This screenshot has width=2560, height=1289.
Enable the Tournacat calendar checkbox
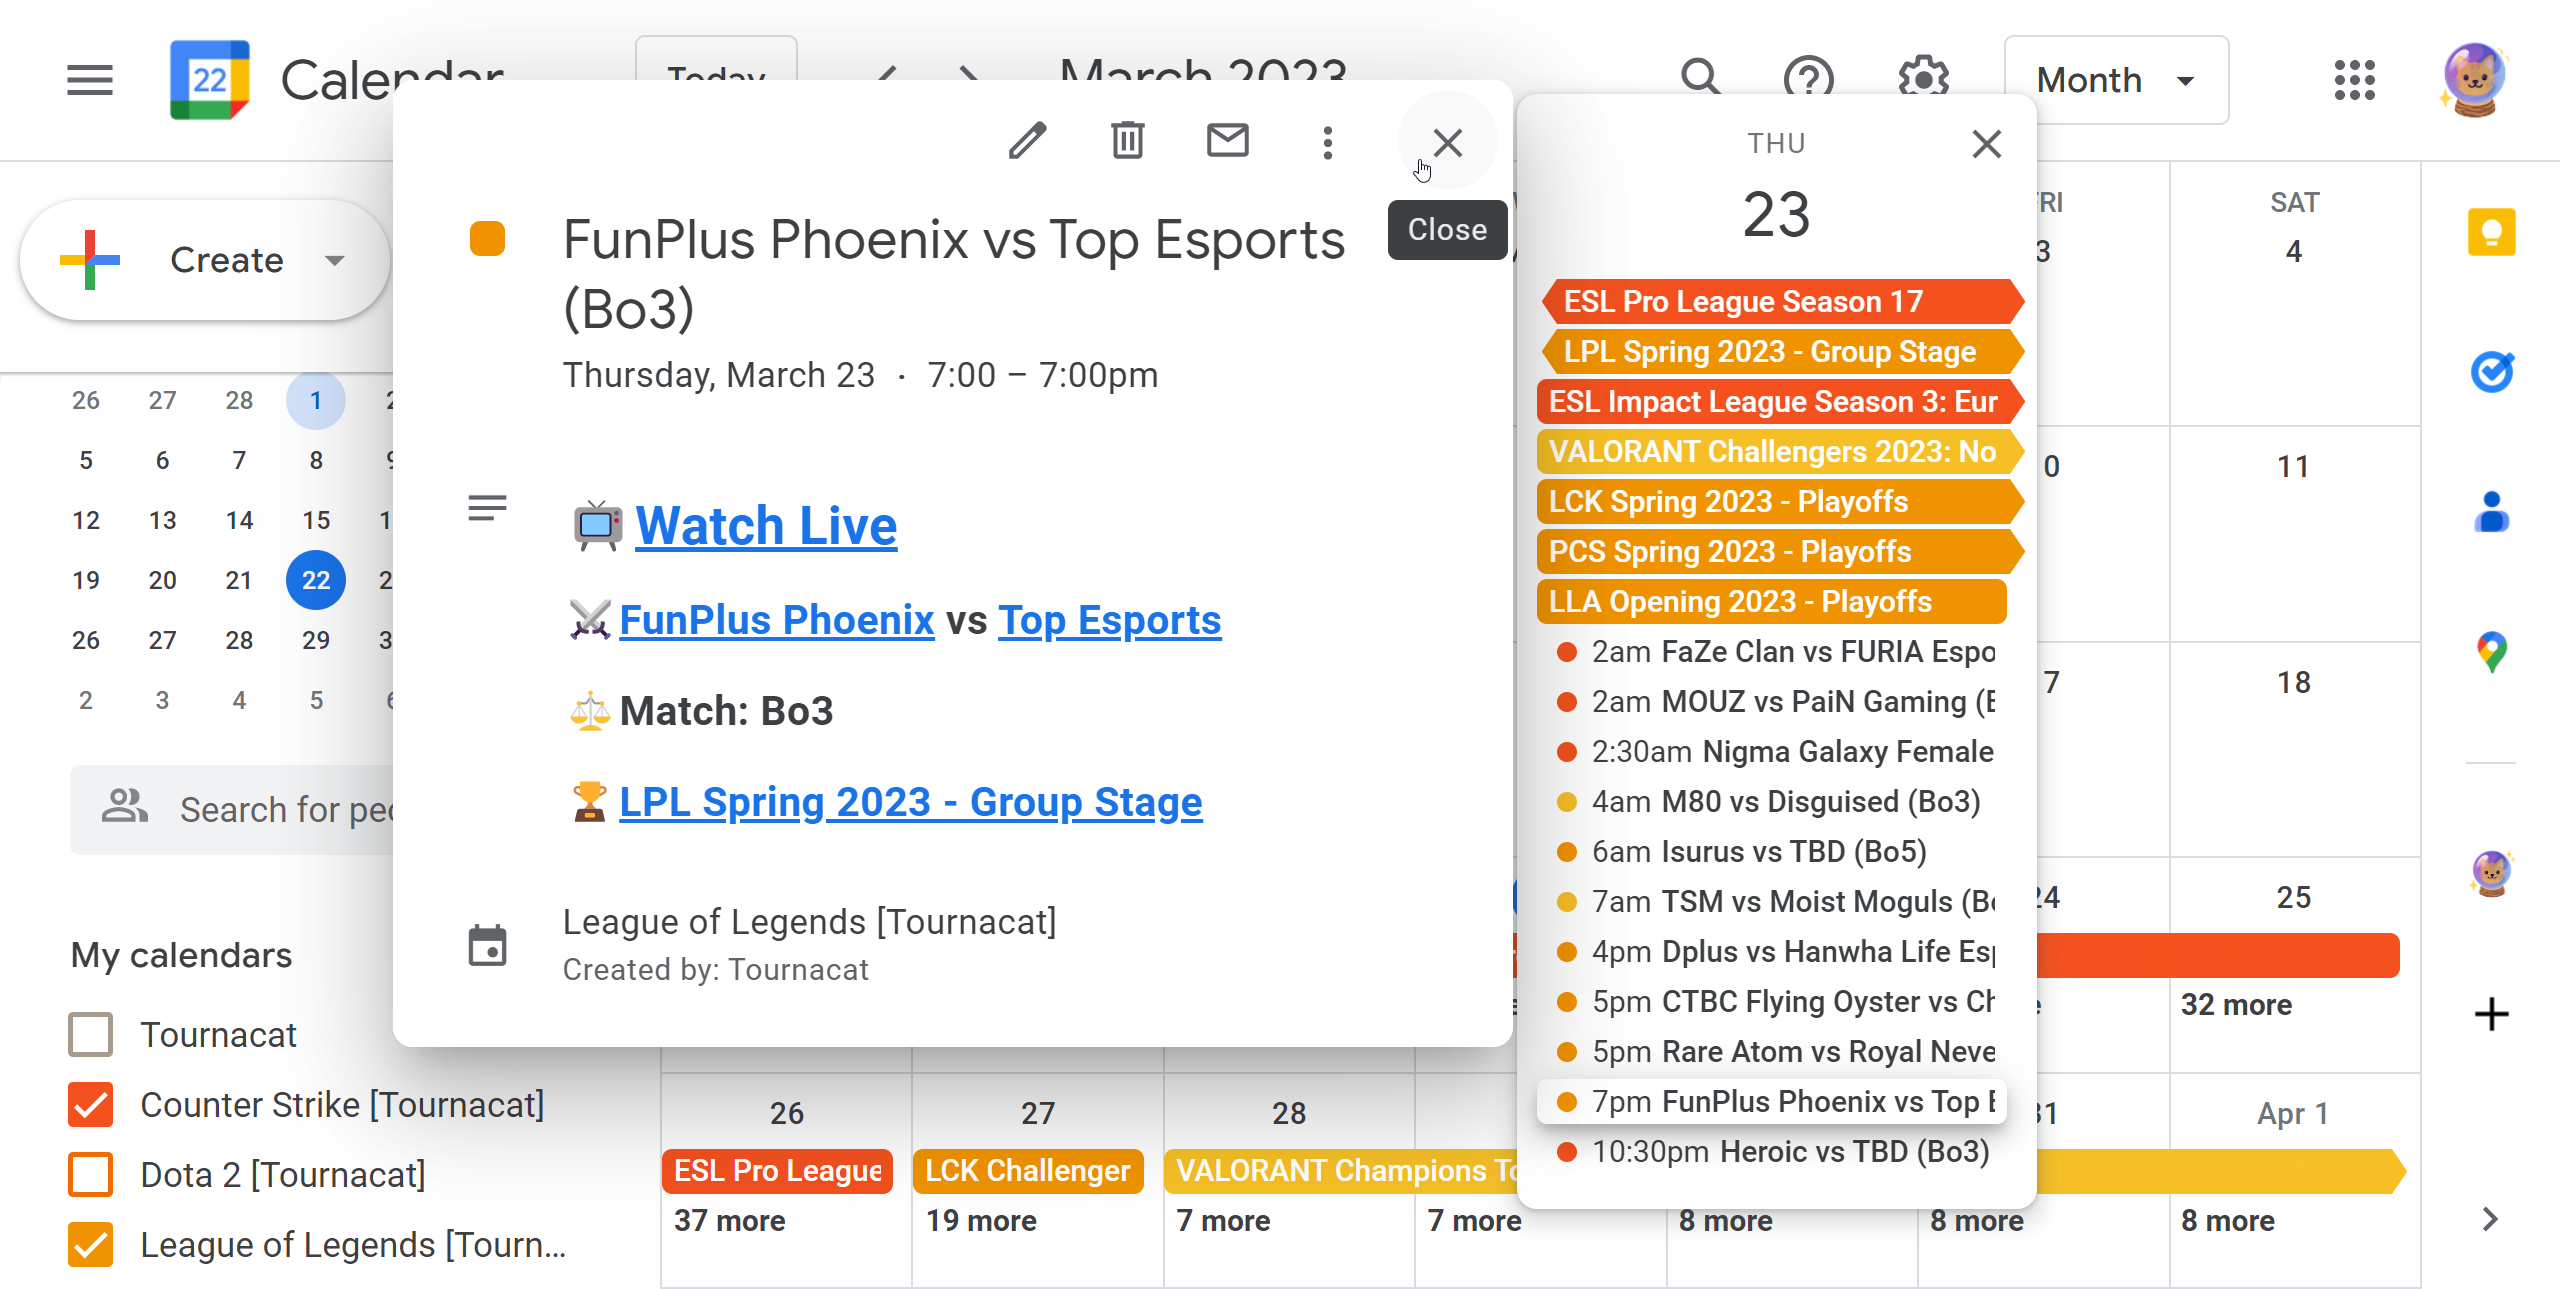91,1034
